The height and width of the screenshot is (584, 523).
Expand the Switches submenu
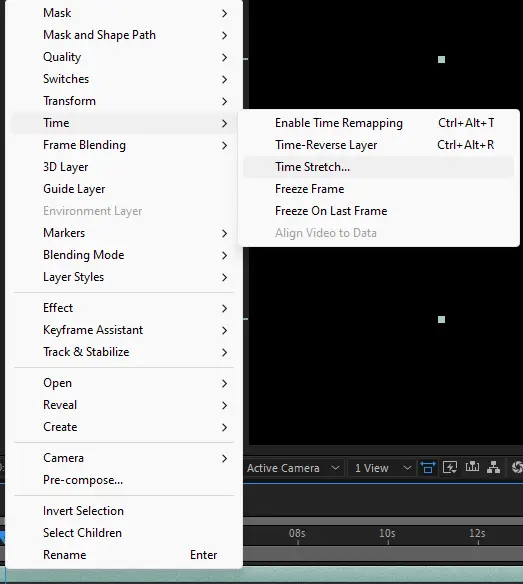(124, 79)
